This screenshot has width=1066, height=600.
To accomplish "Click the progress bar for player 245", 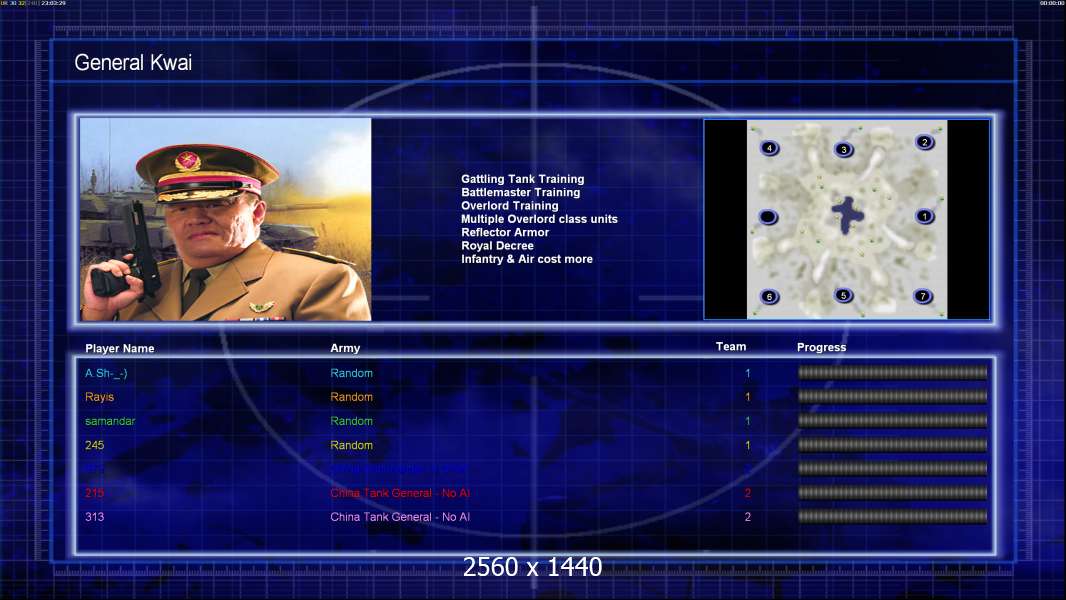I will [892, 445].
